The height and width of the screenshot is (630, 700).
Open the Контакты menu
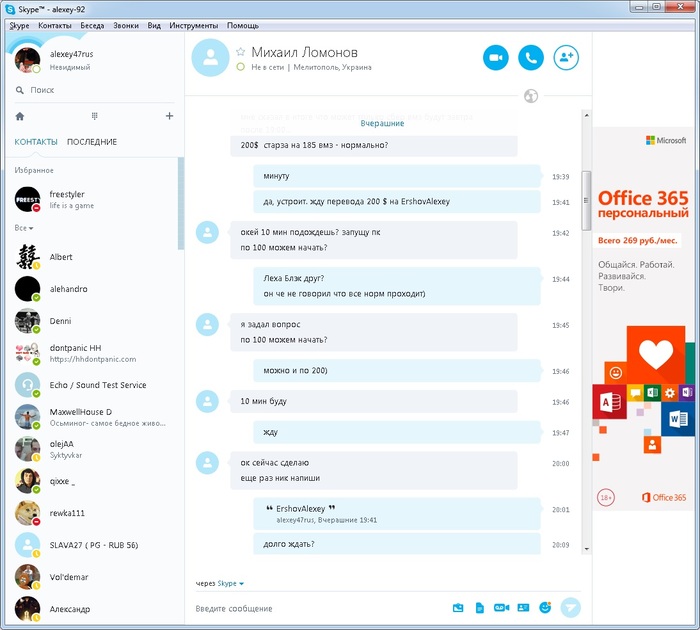click(54, 25)
